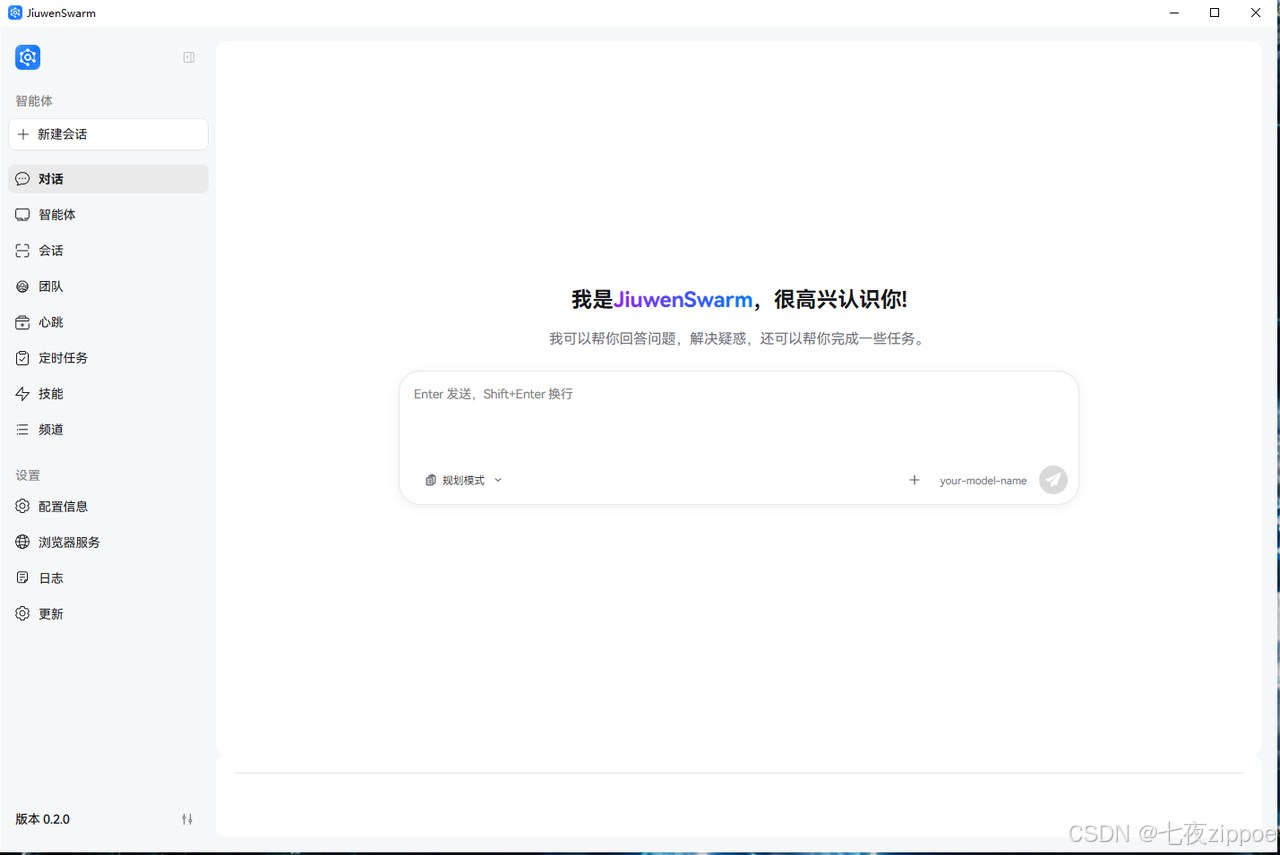Viewport: 1280px width, 855px height.
Task: Click the sliders icon beside the version number
Action: pyautogui.click(x=187, y=819)
